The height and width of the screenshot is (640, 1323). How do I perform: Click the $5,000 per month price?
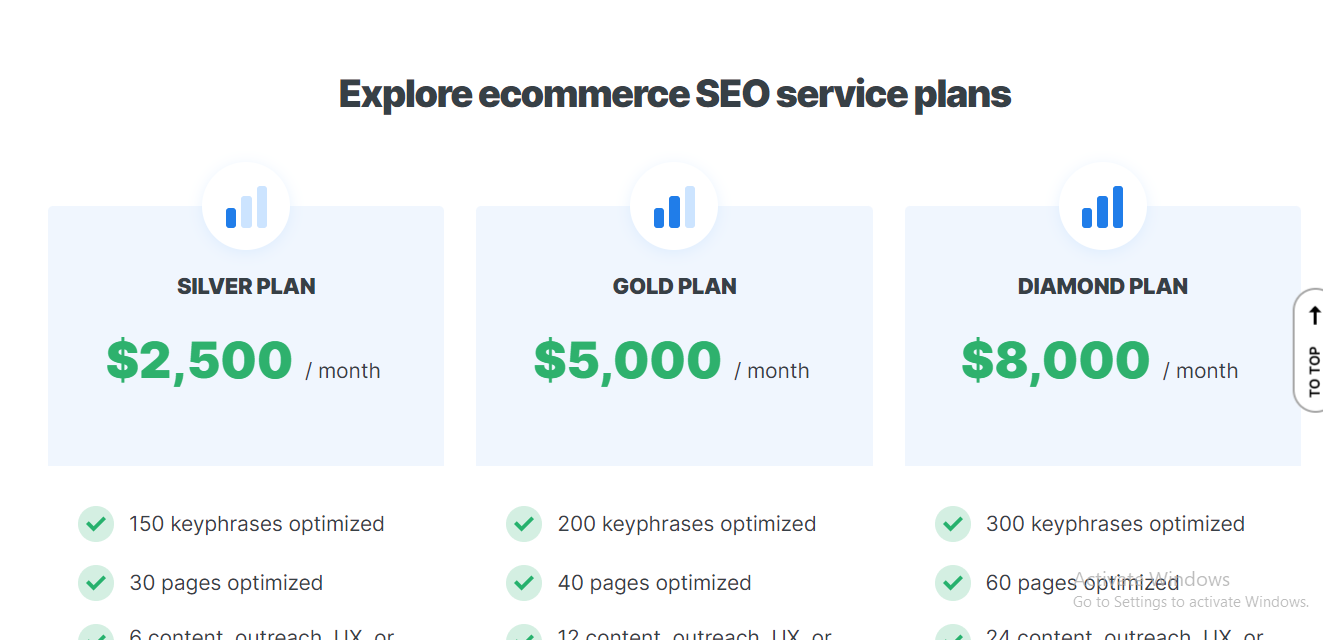point(628,361)
